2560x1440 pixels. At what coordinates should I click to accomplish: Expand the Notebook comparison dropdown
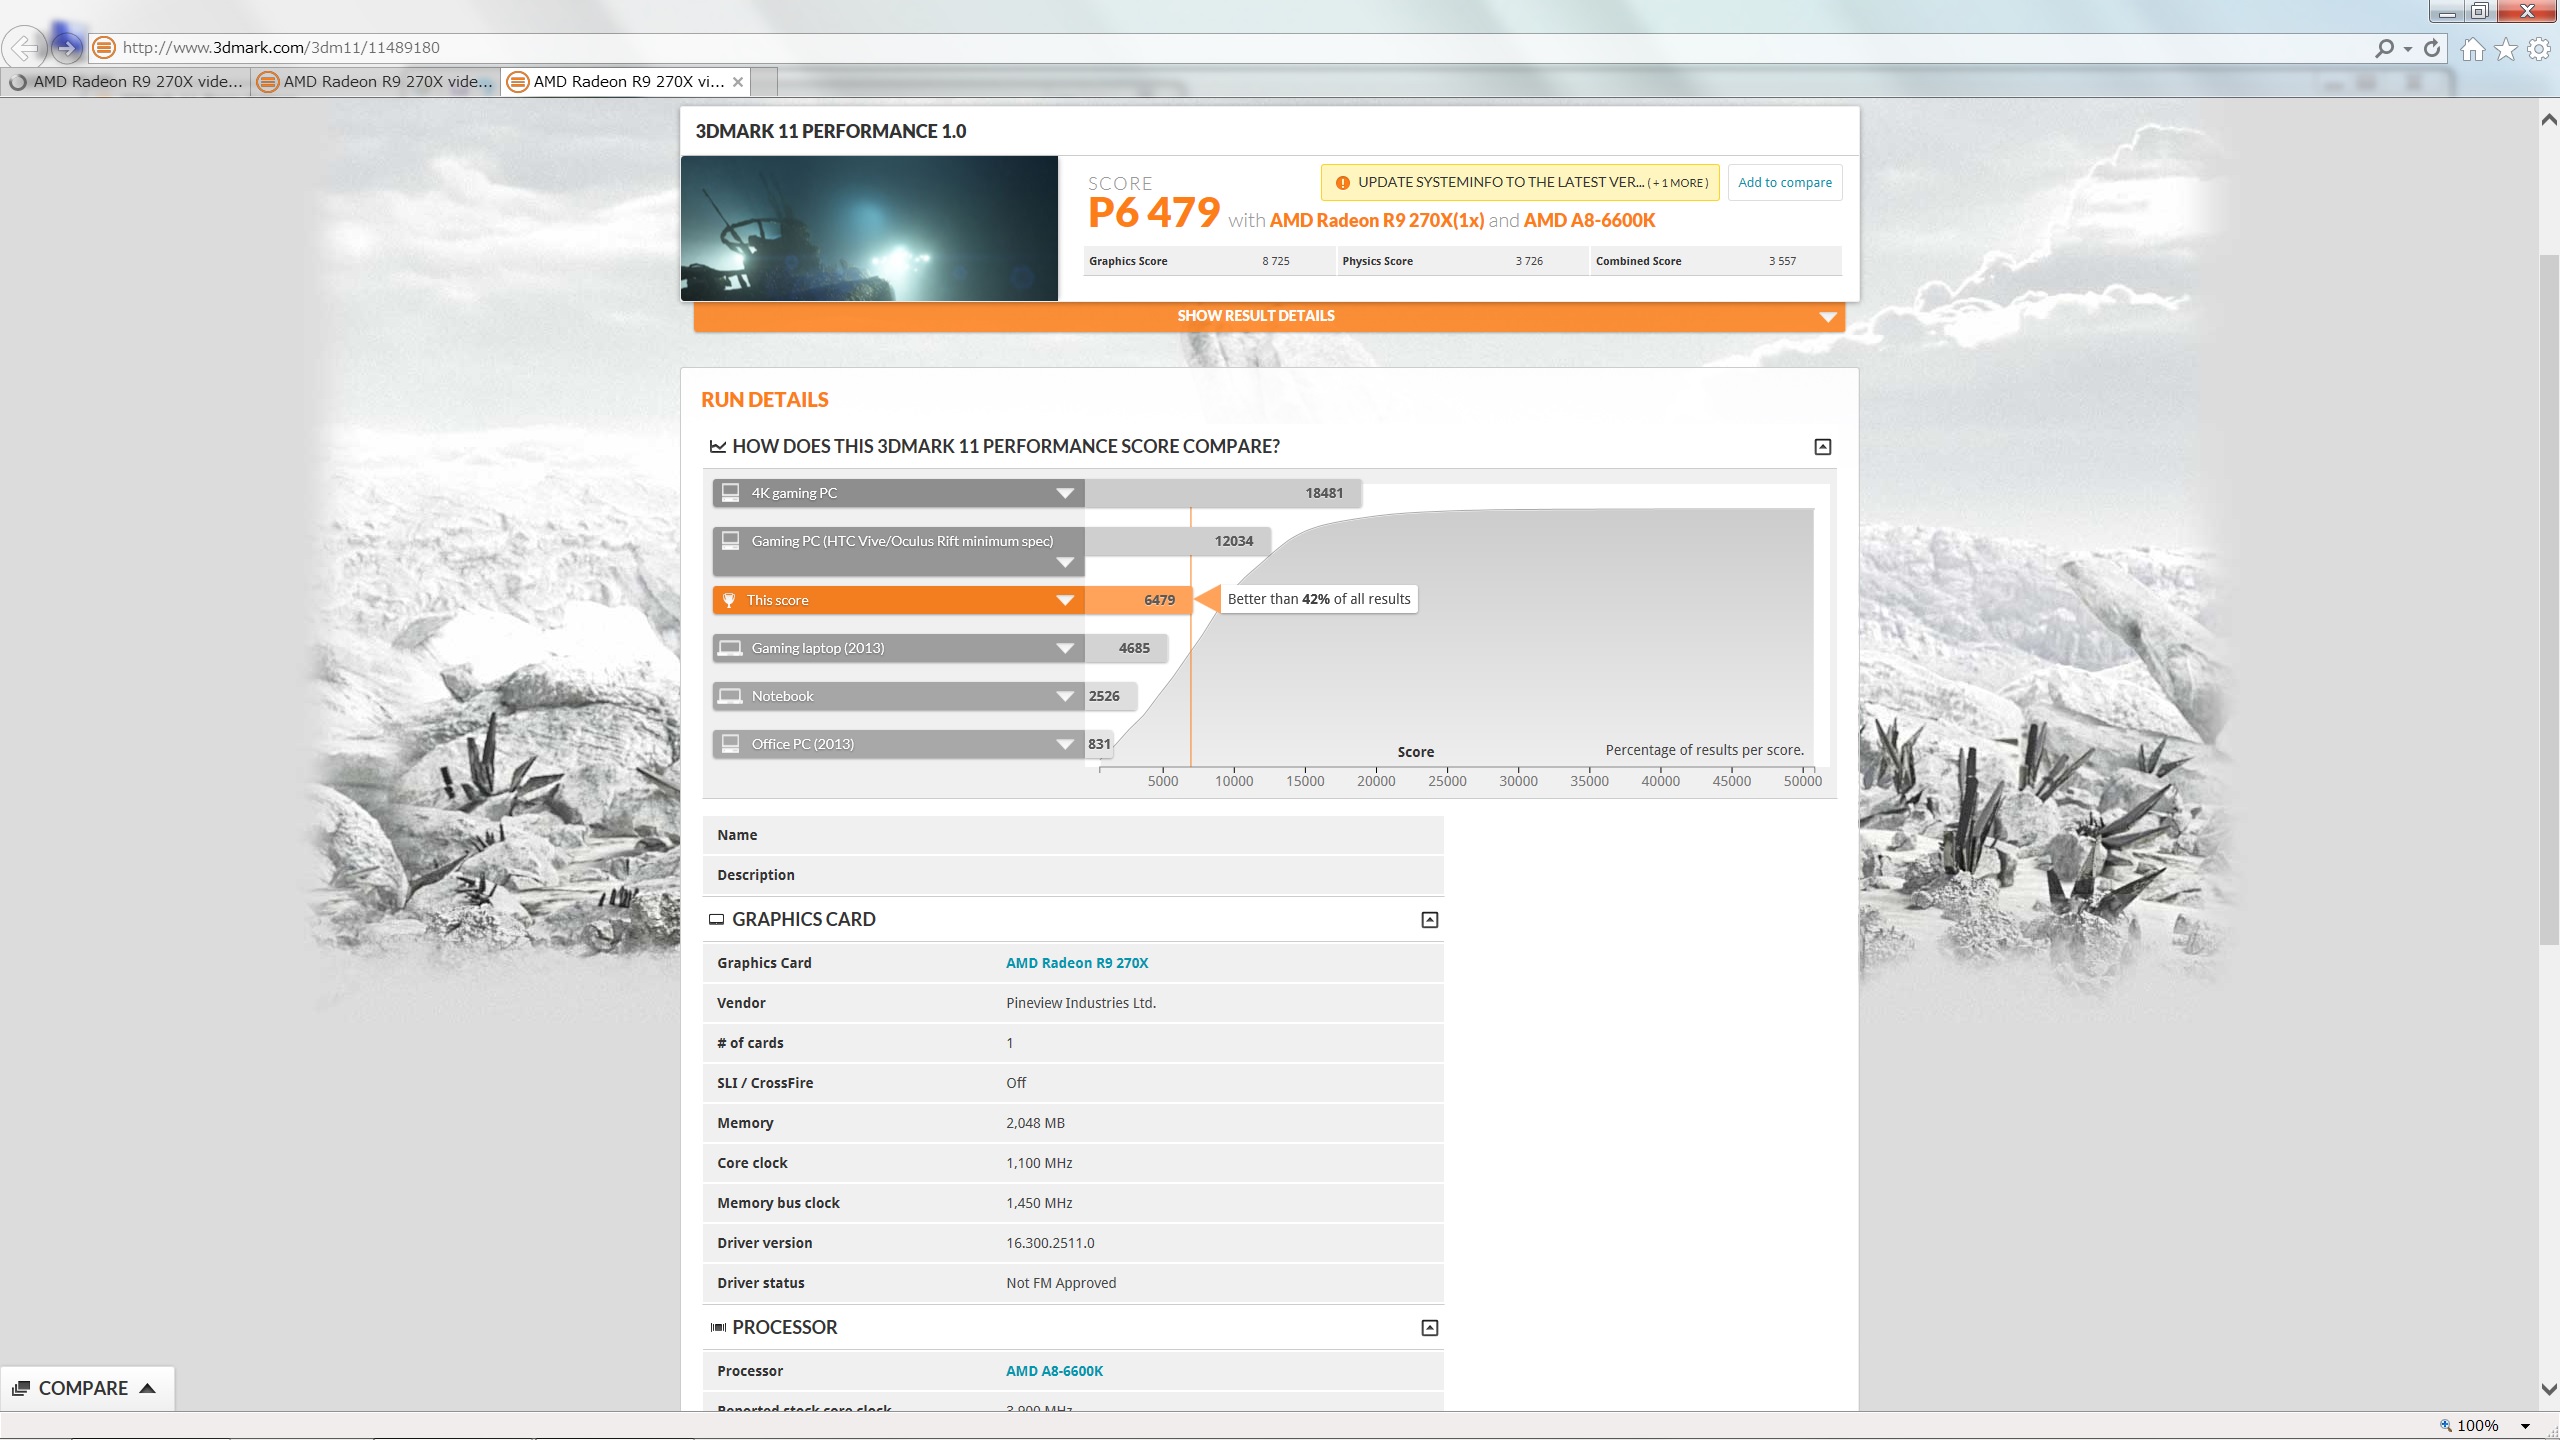1064,697
